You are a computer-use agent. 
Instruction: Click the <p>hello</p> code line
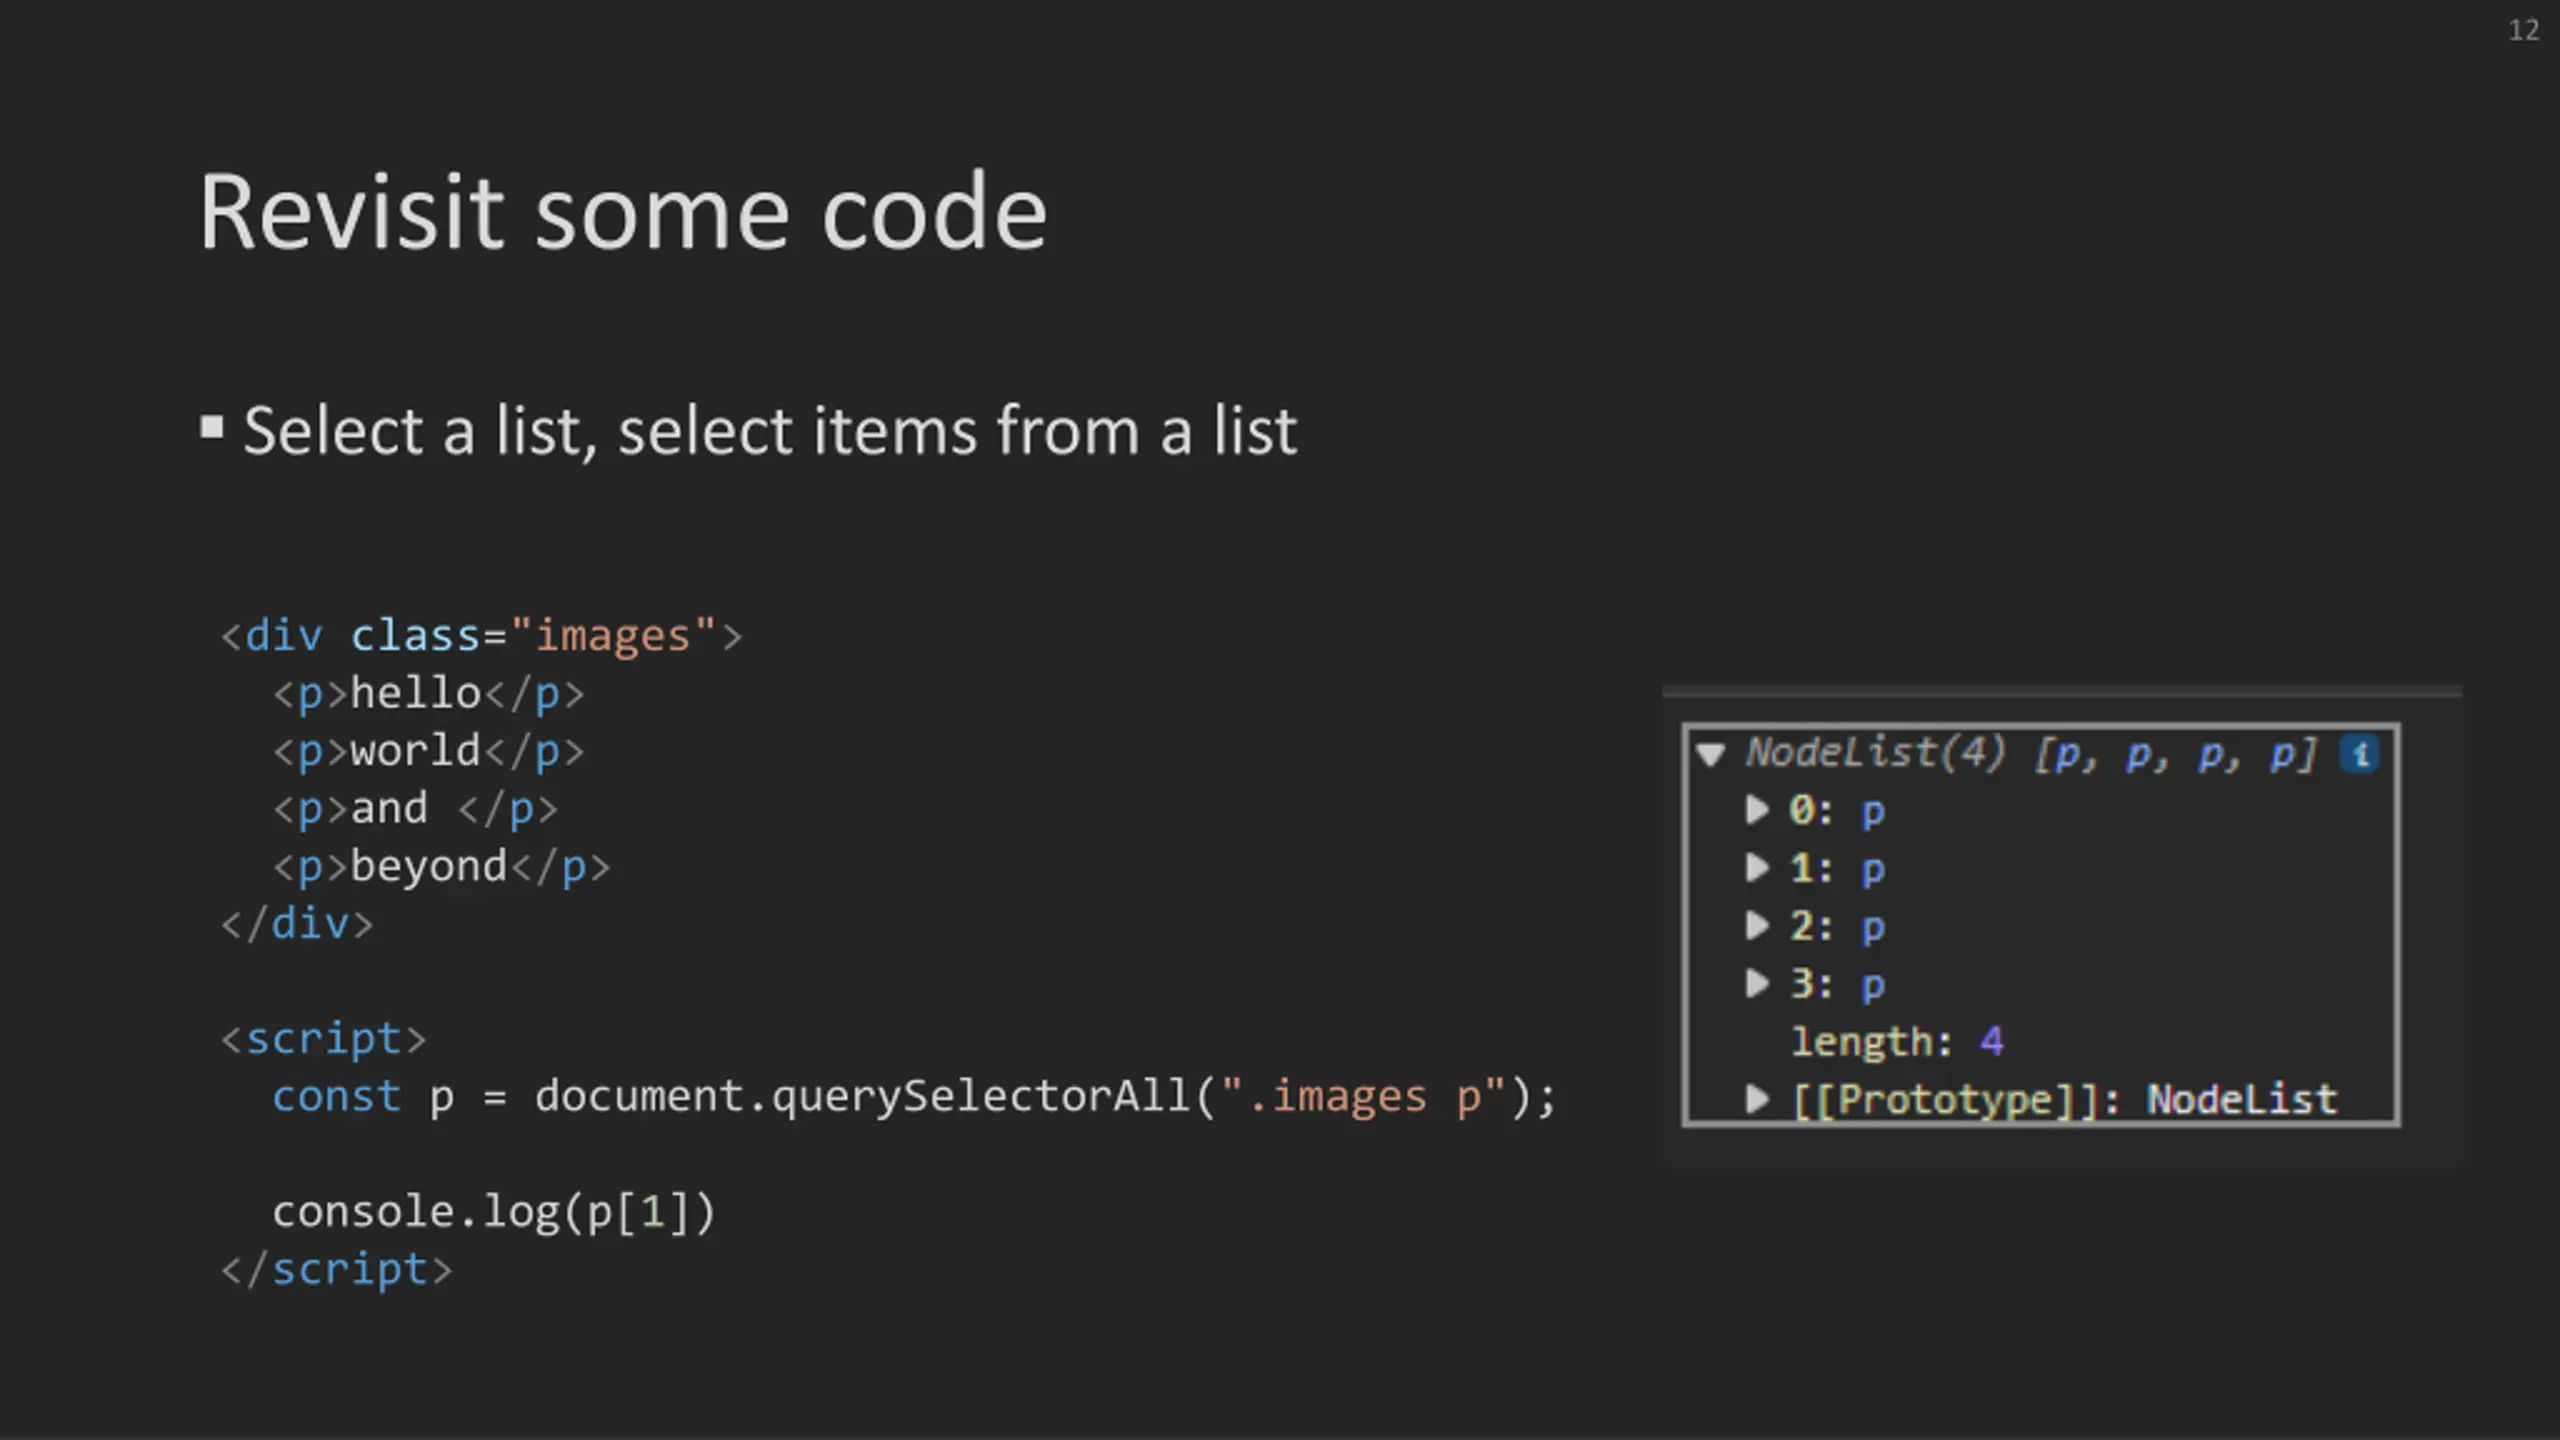coord(429,694)
